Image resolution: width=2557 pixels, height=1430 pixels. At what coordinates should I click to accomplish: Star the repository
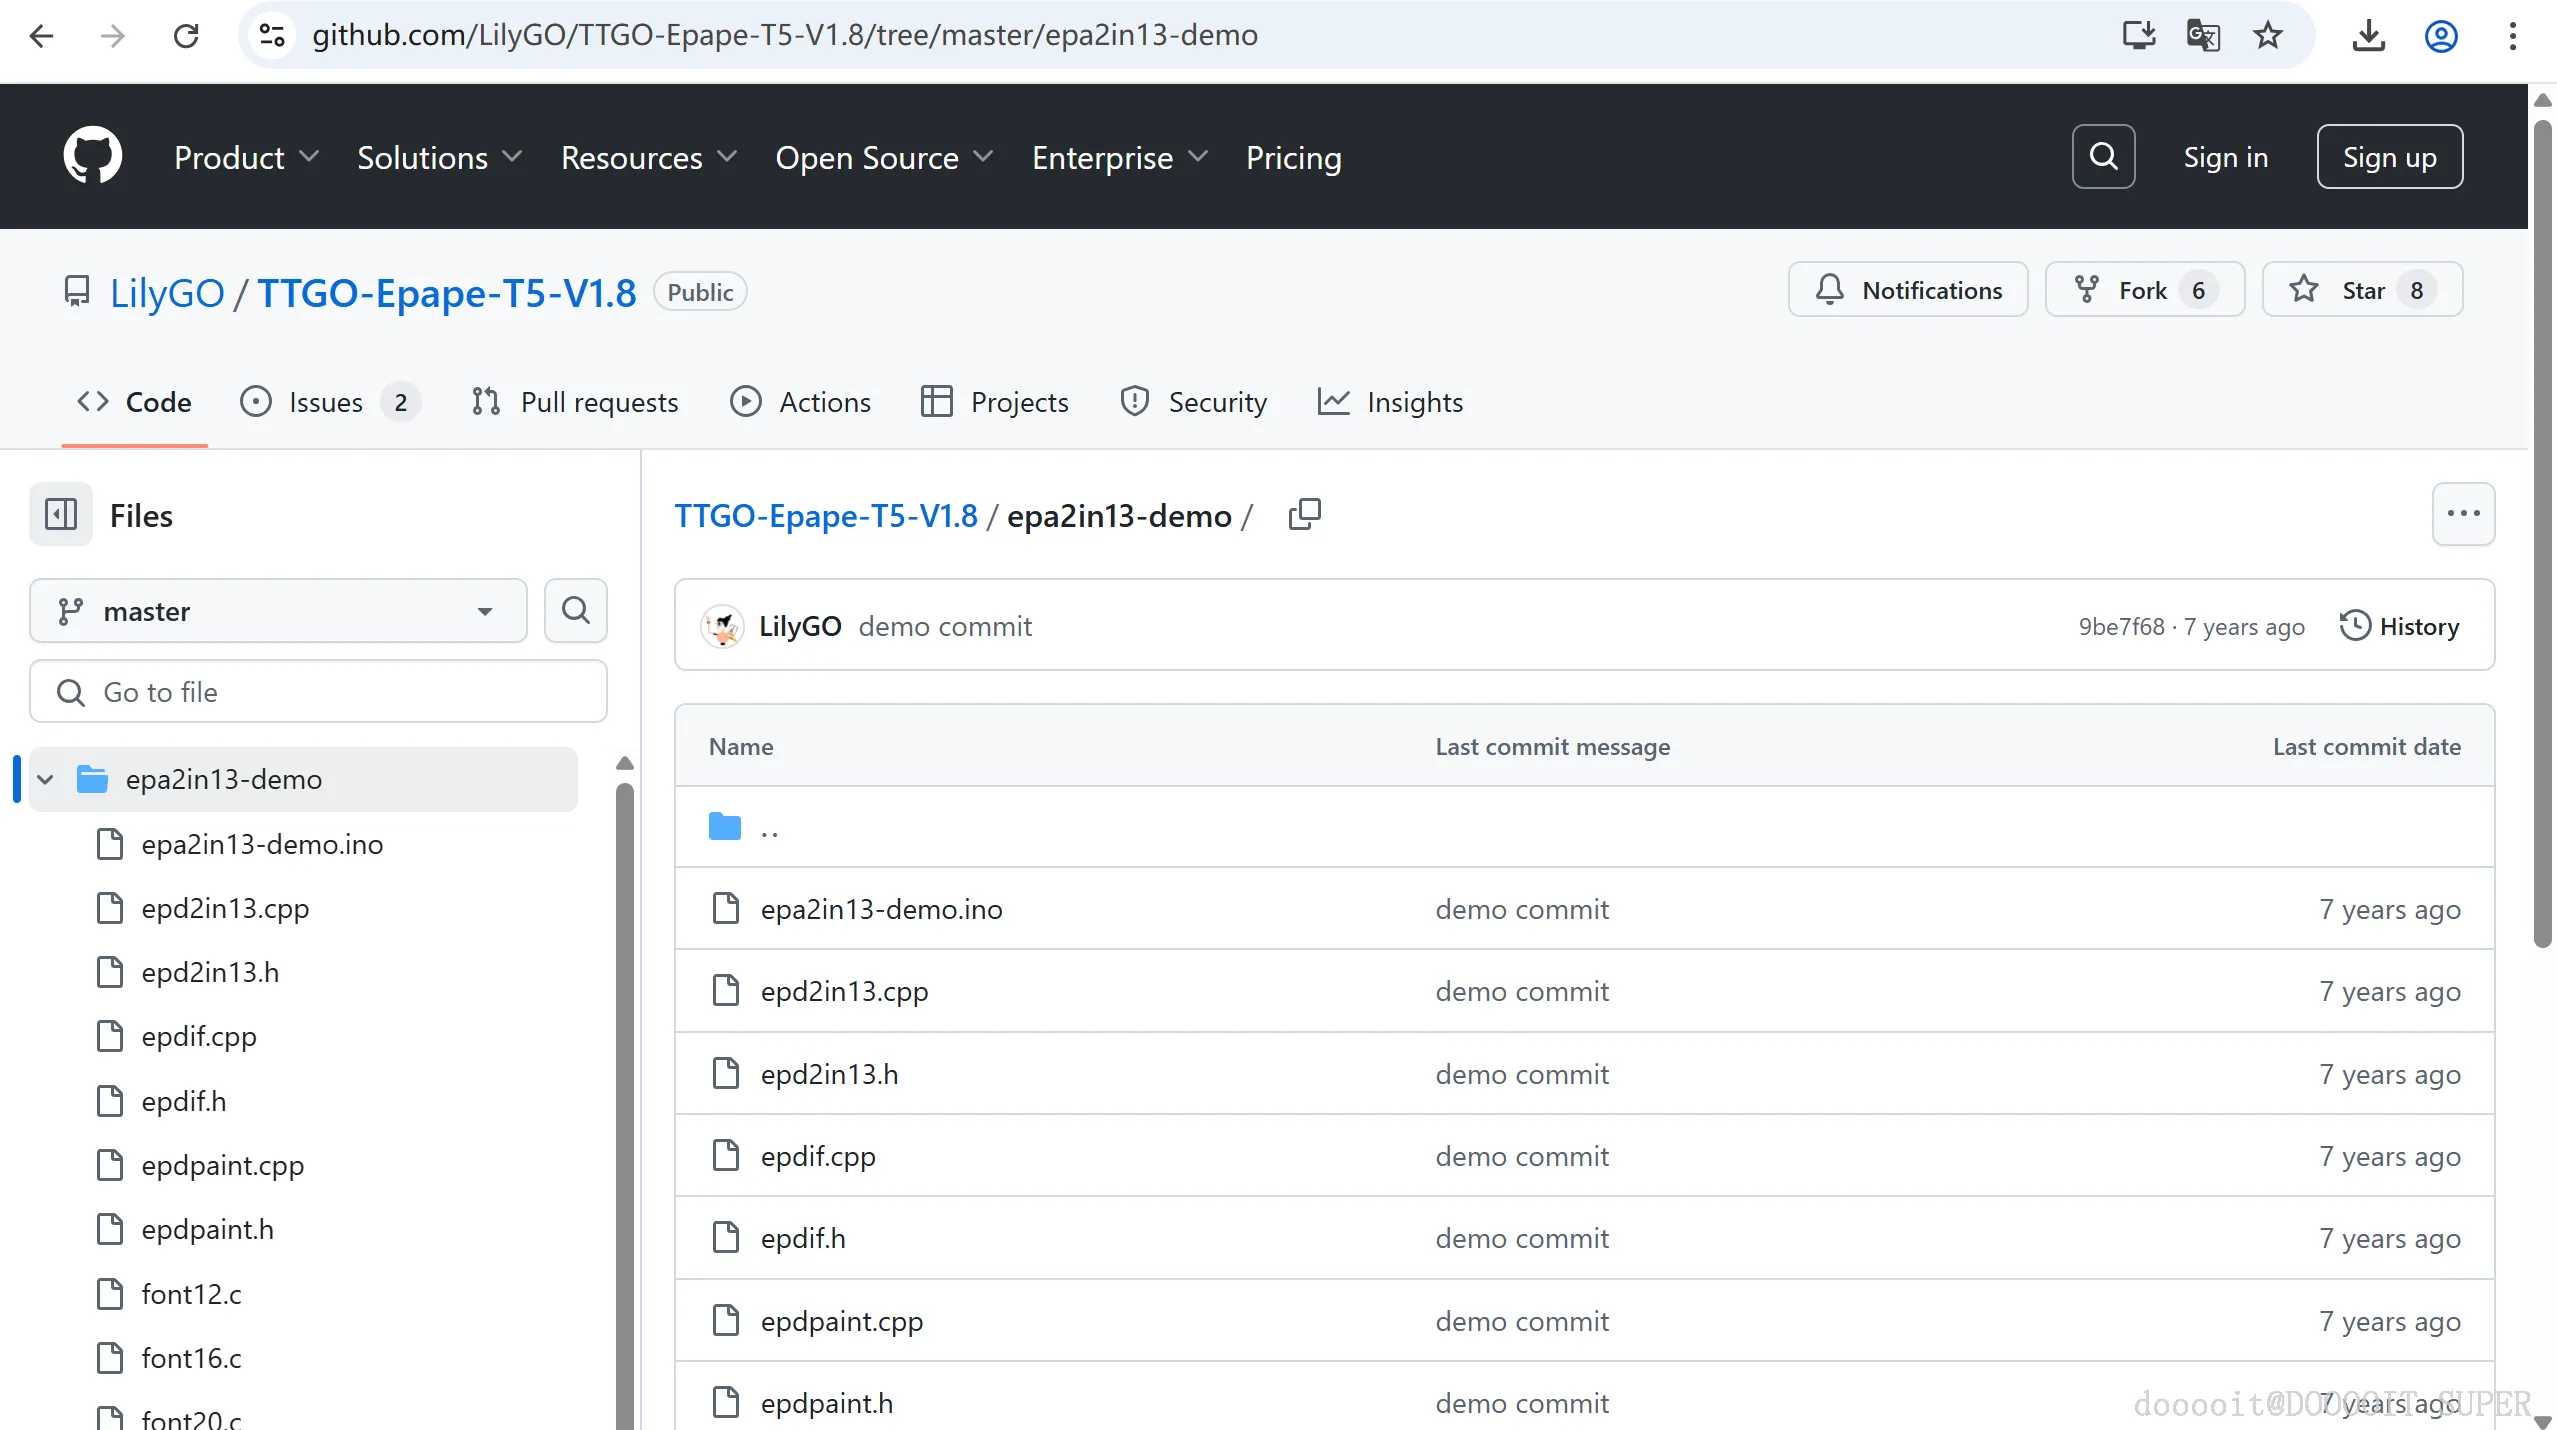(2361, 290)
